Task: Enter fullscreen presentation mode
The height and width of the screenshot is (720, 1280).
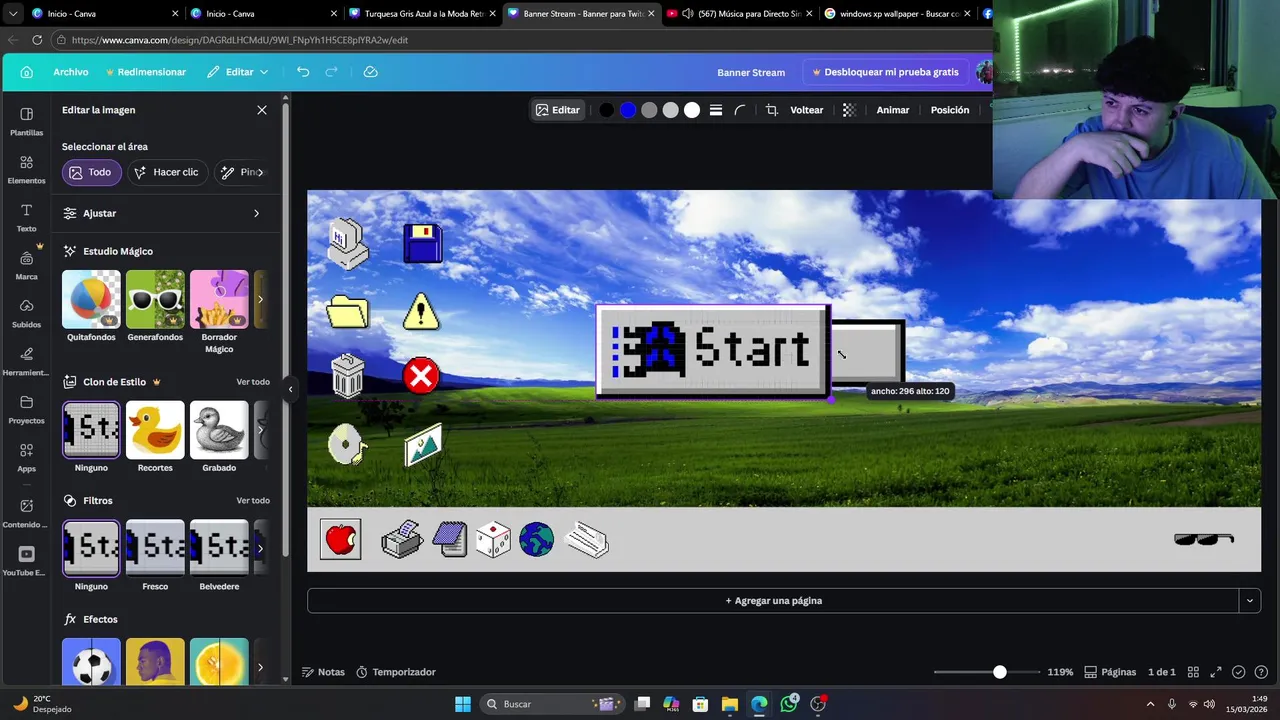Action: pyautogui.click(x=1216, y=672)
